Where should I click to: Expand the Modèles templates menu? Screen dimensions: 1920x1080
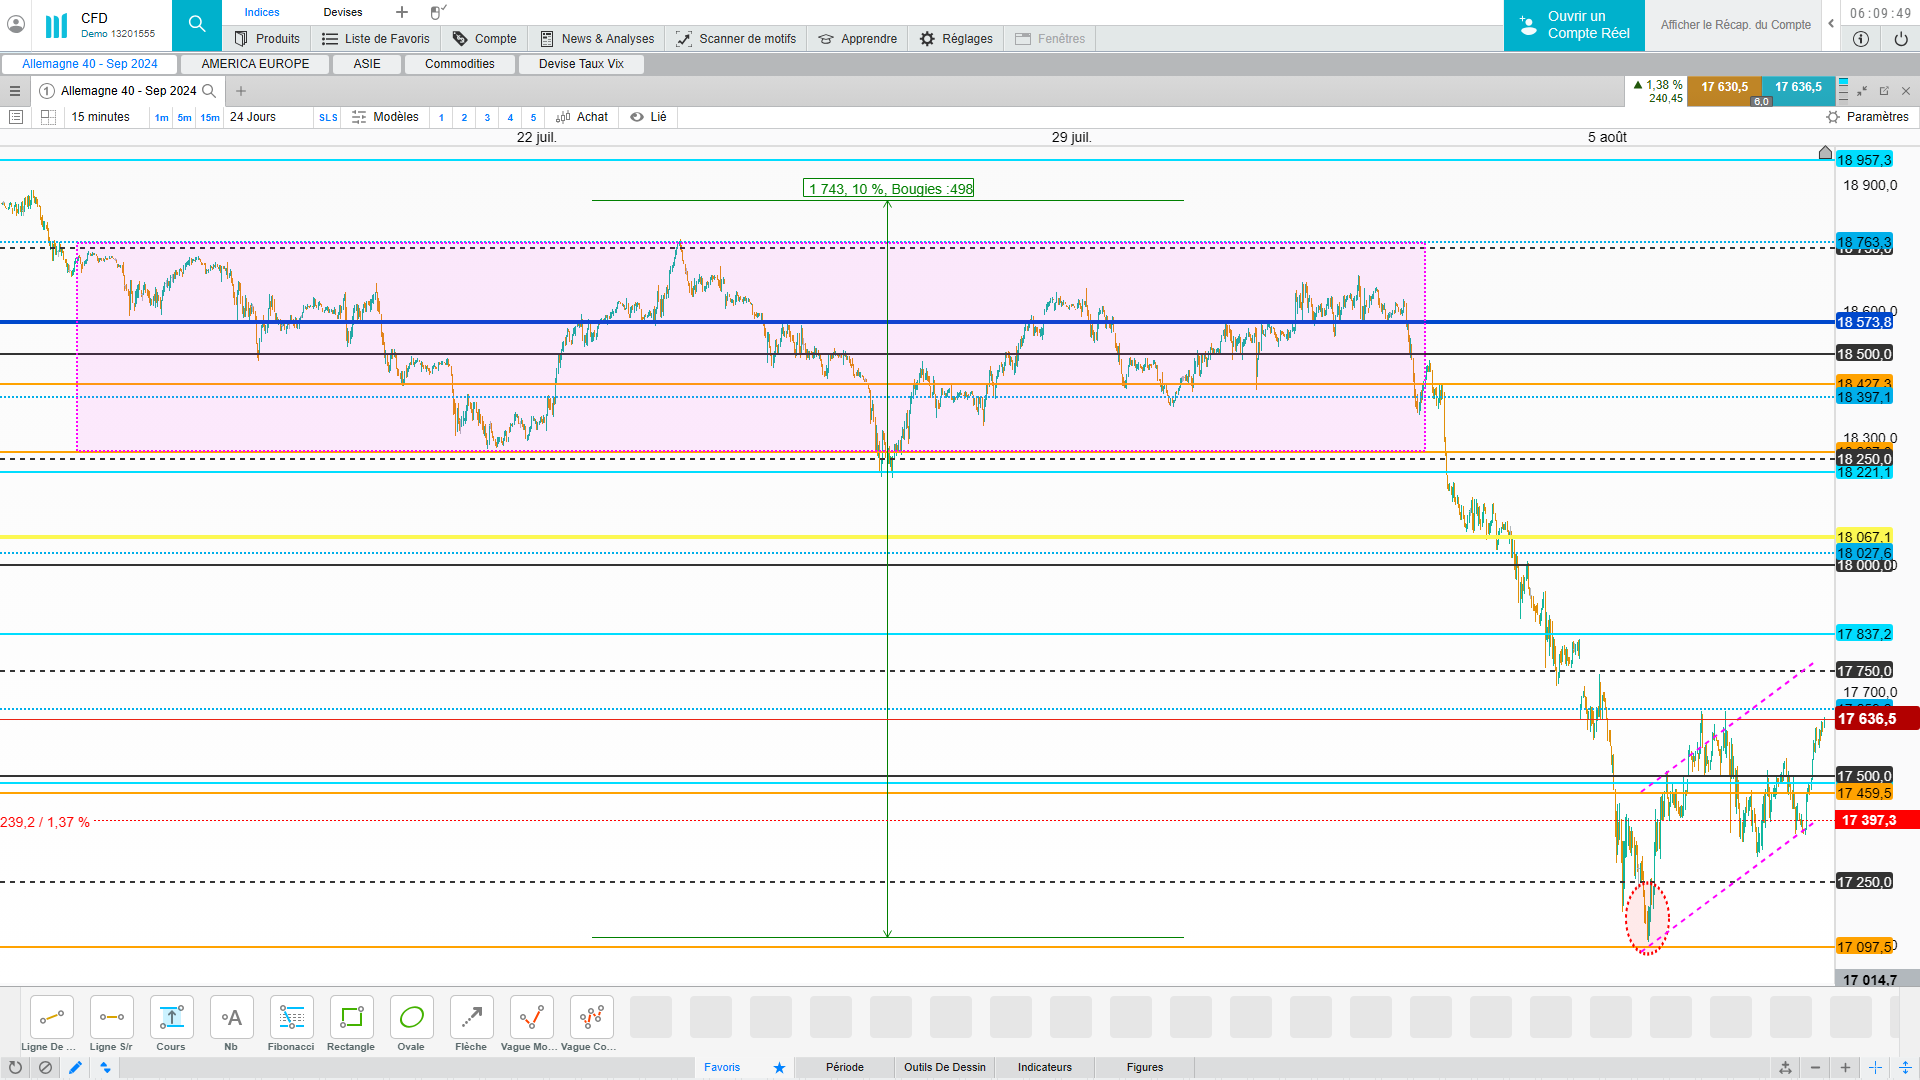click(386, 117)
